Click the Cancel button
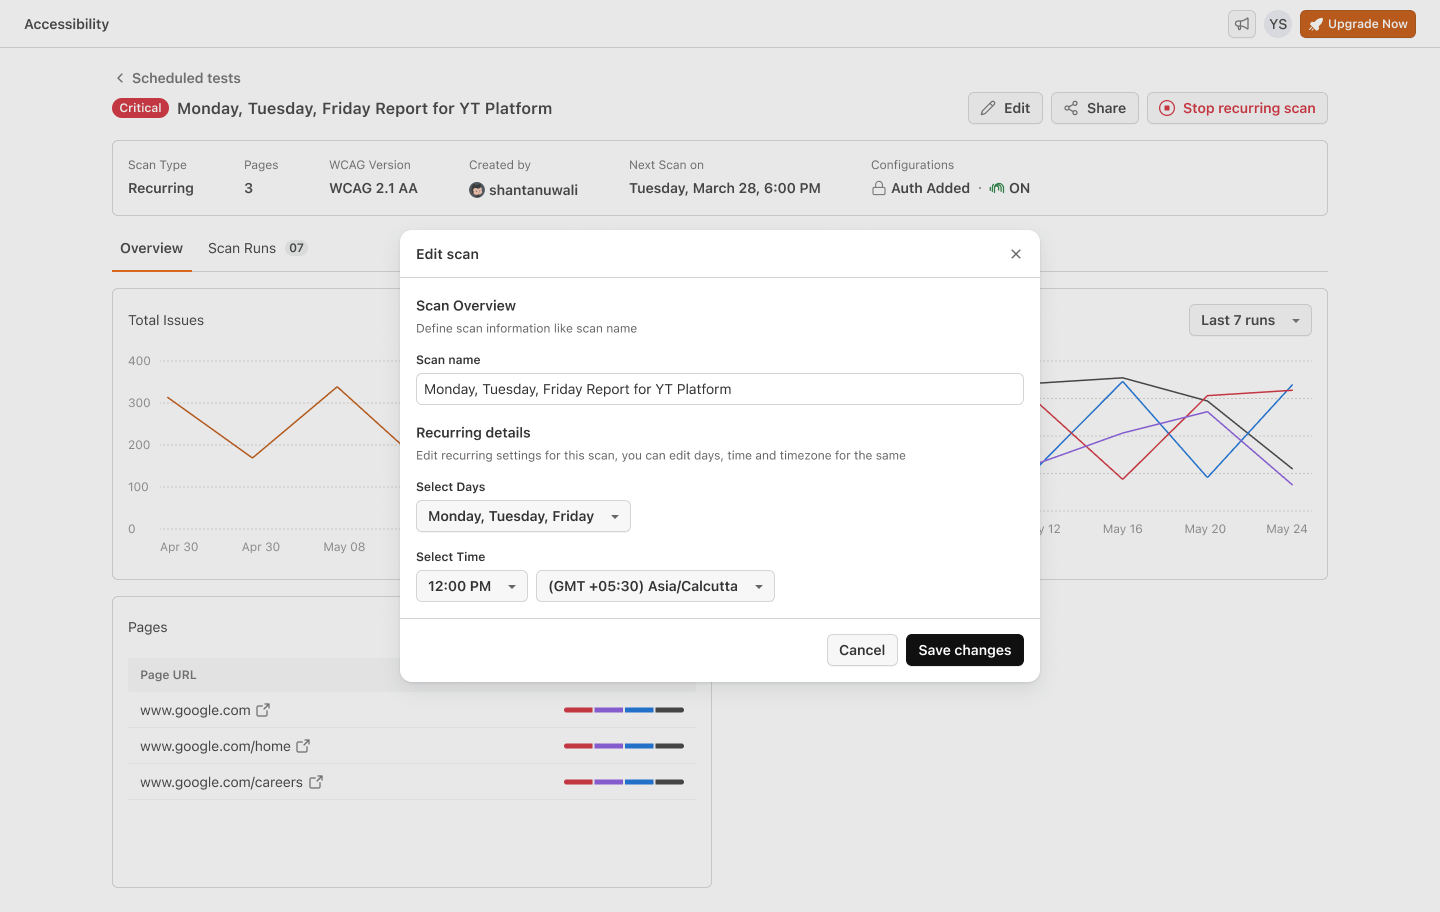The image size is (1440, 912). [861, 650]
